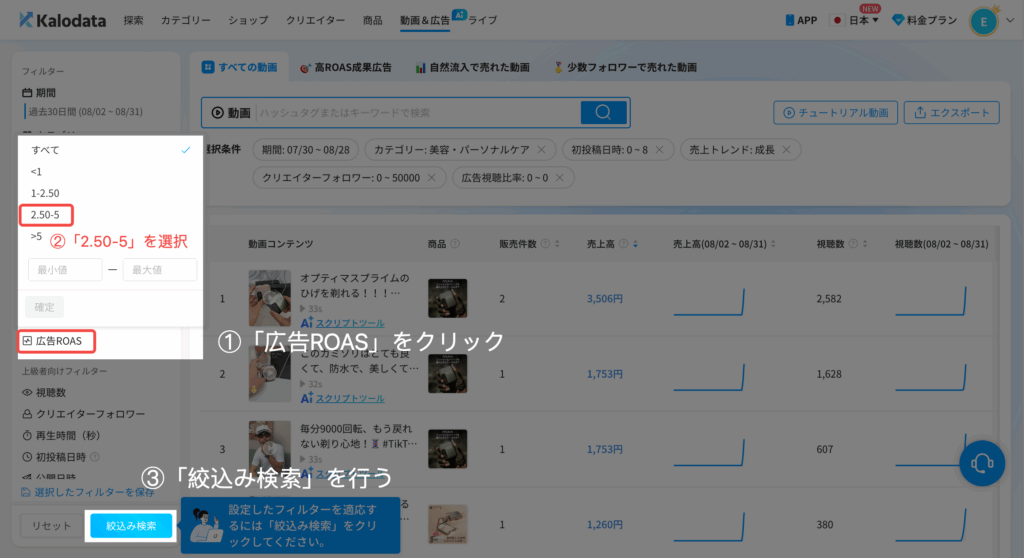This screenshot has width=1024, height=558.
Task: Focus the hashtag or keyword search field
Action: 418,113
